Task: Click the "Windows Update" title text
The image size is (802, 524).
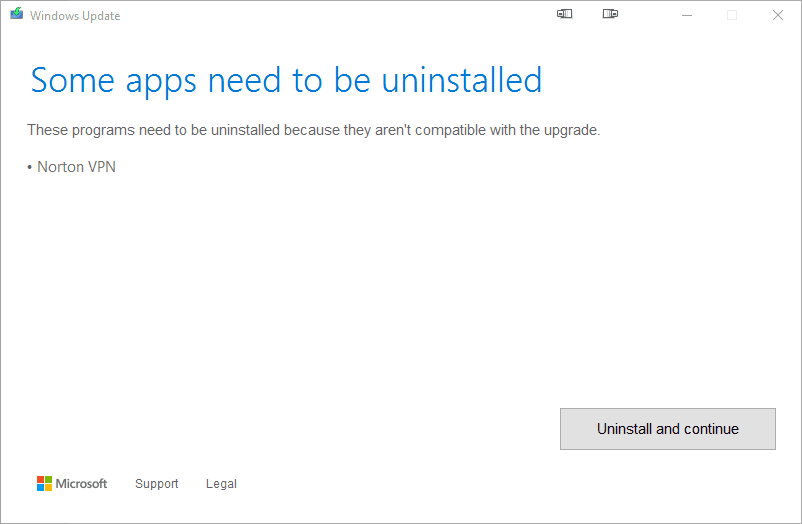Action: [x=75, y=16]
